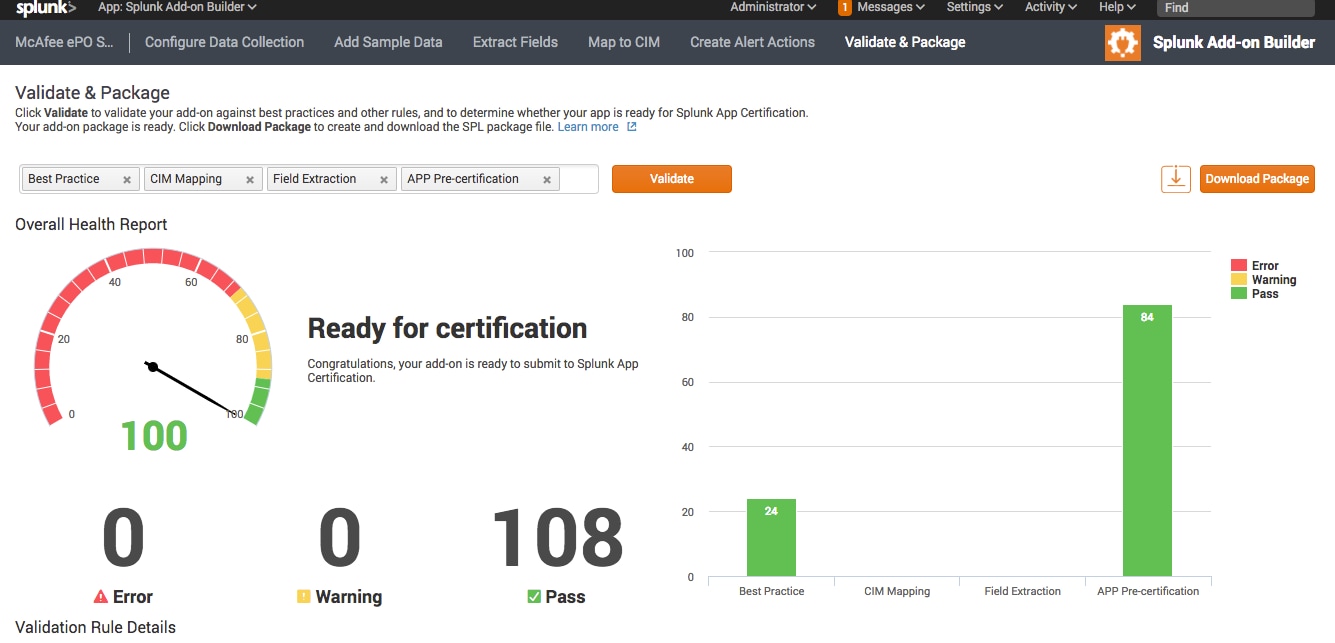1335x643 pixels.
Task: Click the yellow Warning legend swatch
Action: click(1239, 280)
